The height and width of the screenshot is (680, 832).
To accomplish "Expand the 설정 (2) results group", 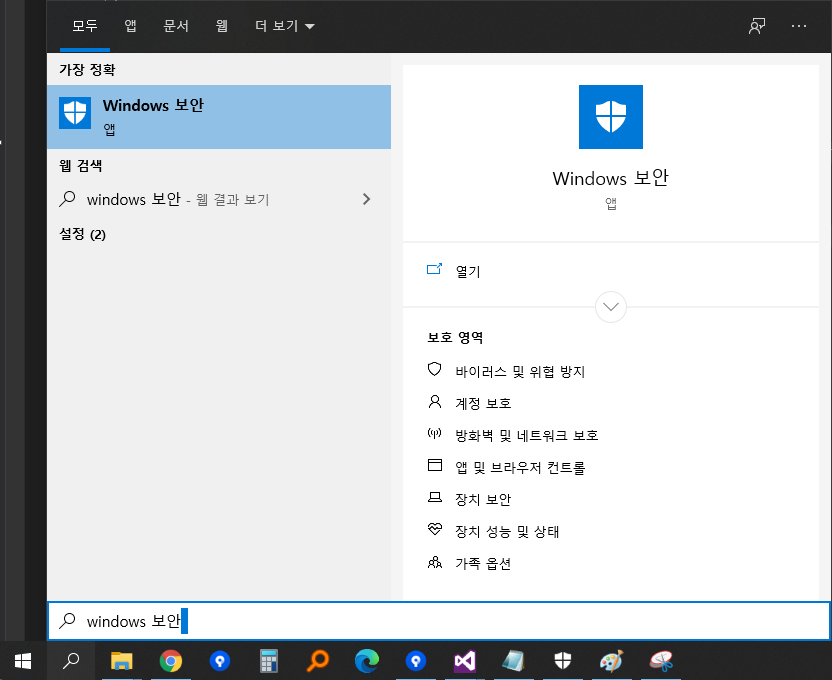I will tap(82, 234).
